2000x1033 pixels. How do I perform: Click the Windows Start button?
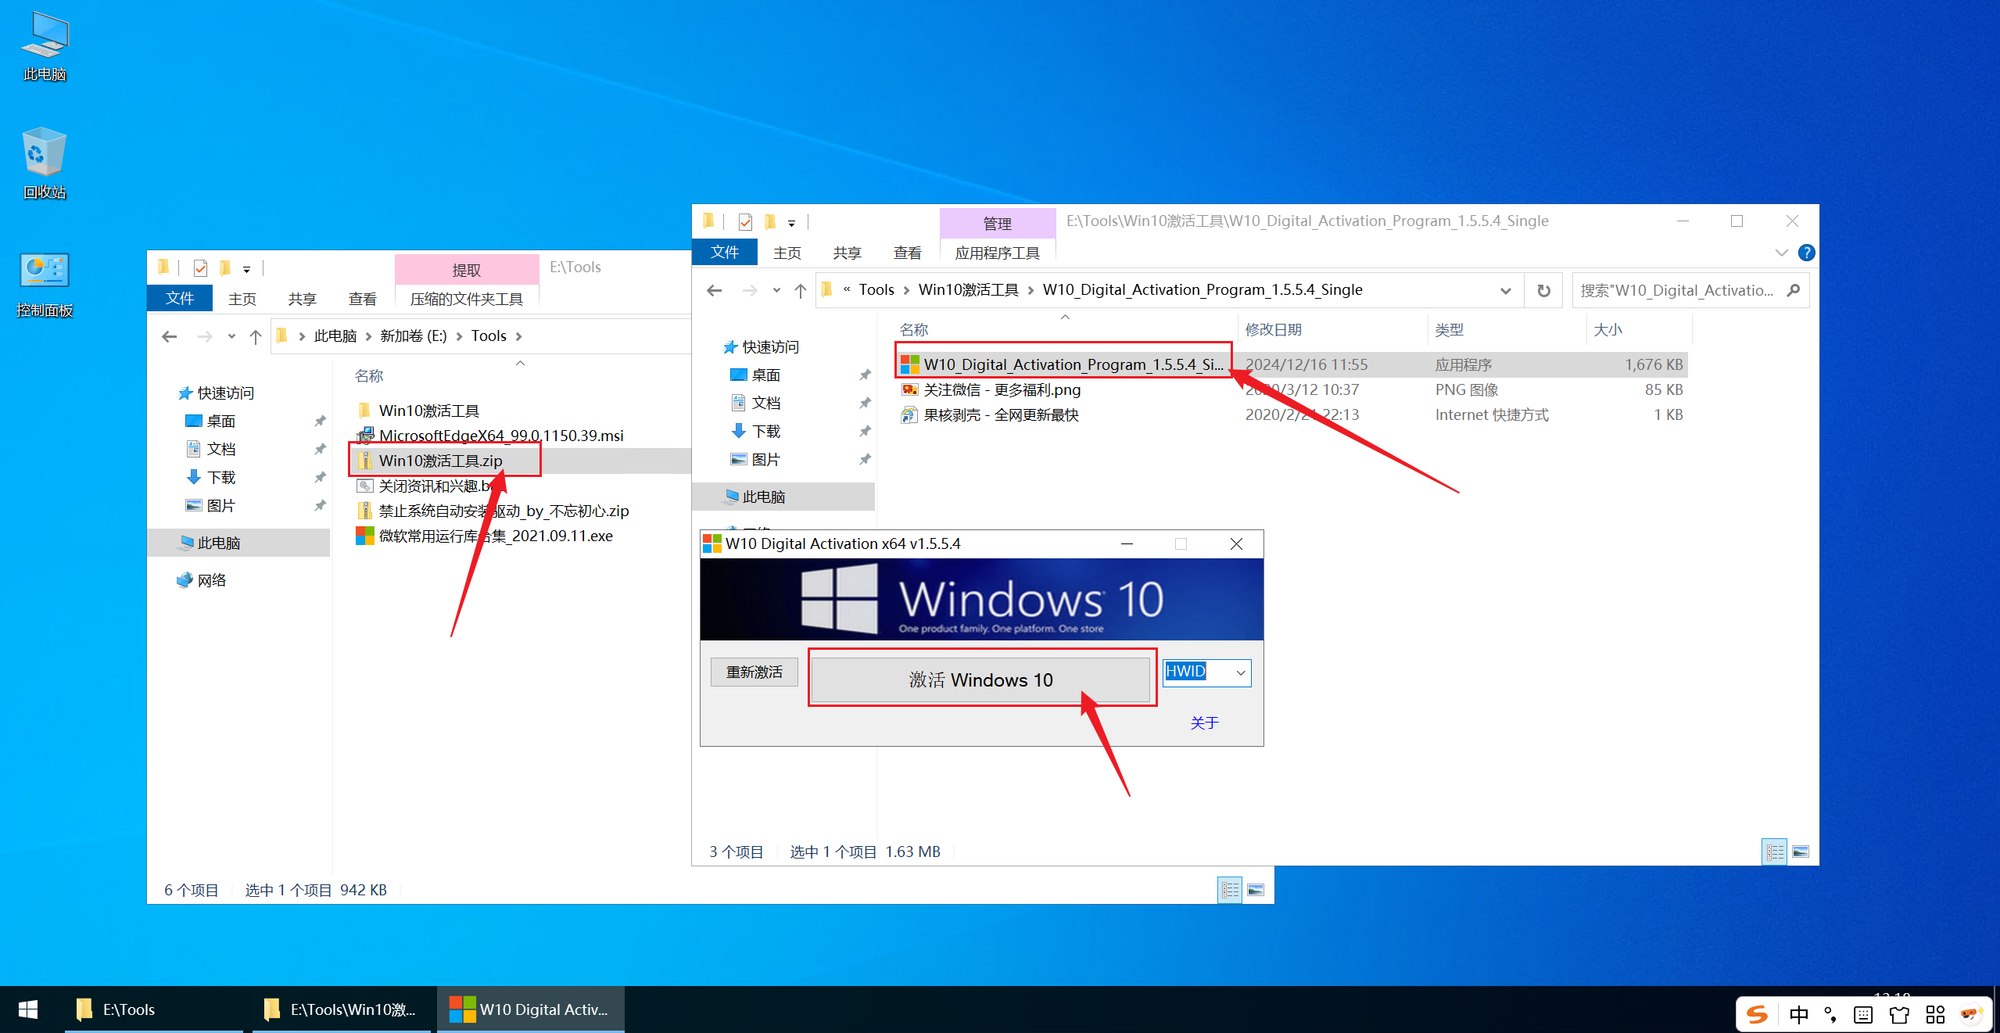coord(28,1010)
